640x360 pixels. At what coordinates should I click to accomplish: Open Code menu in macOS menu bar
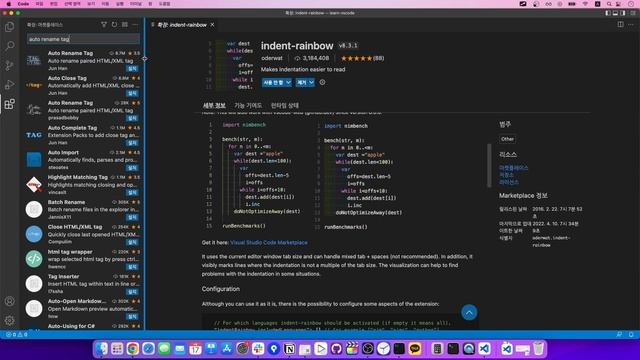coord(23,4)
